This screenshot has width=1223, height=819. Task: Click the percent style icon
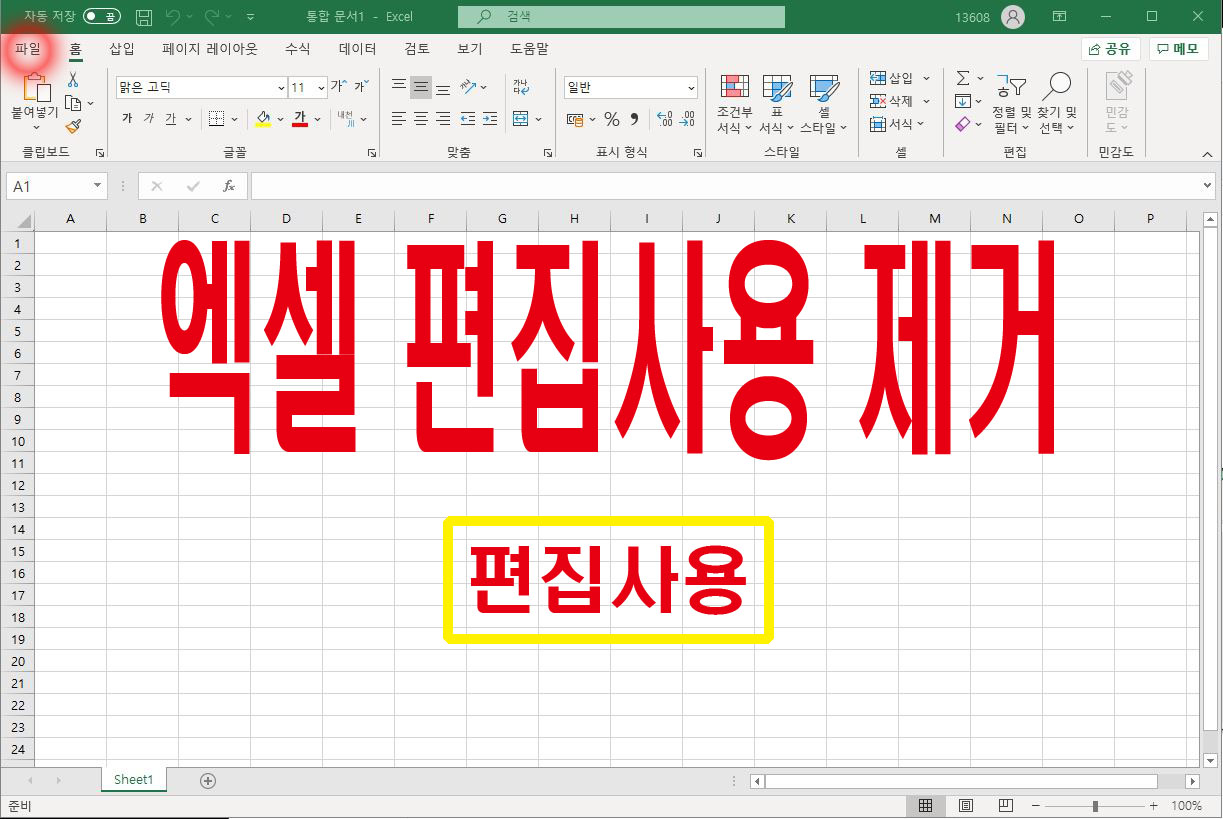click(612, 120)
